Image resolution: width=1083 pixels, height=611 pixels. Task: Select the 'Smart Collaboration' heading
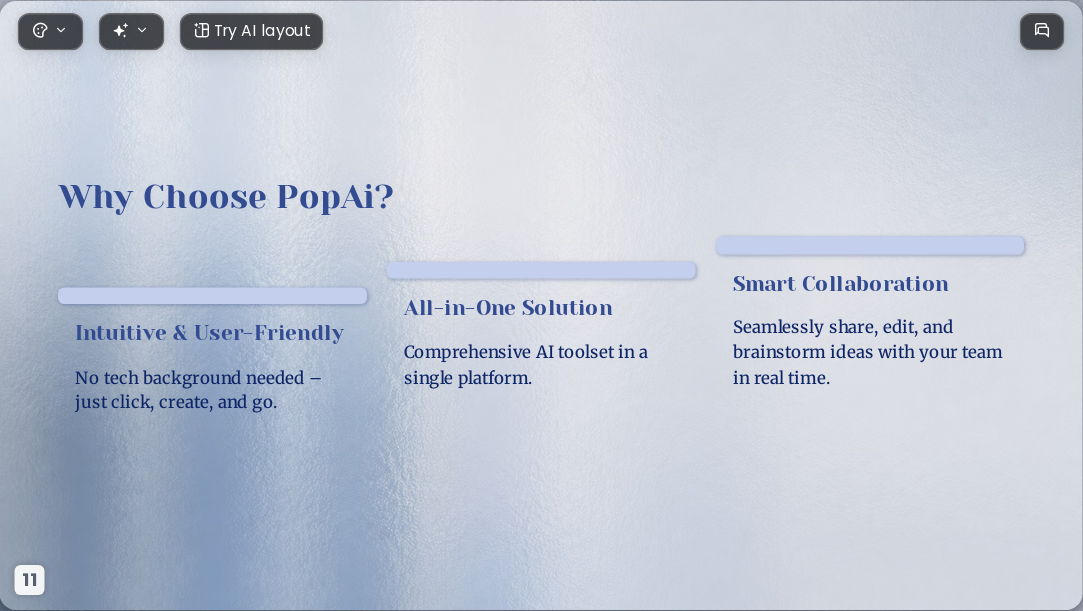coord(840,283)
